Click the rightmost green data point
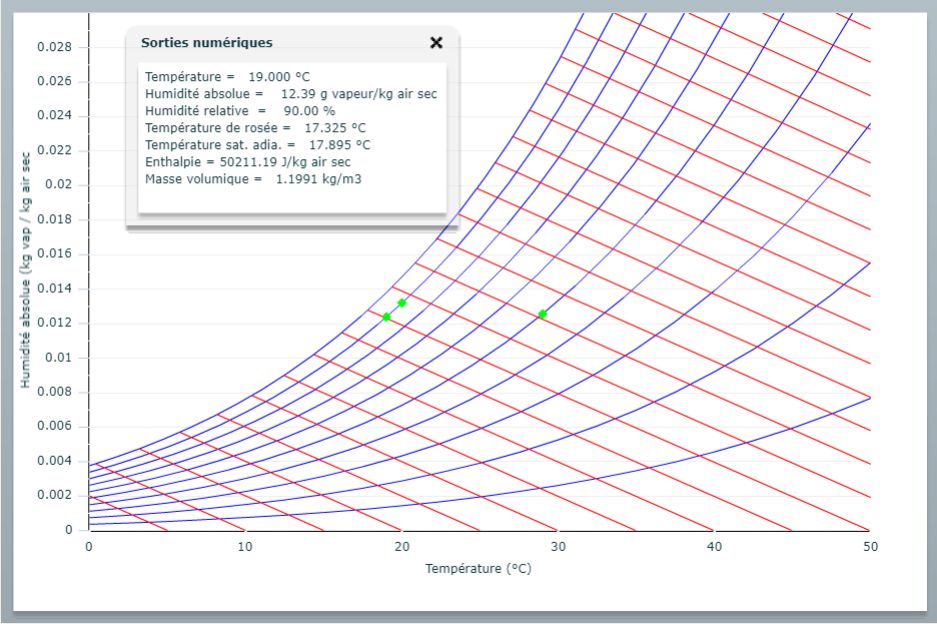 [x=542, y=314]
